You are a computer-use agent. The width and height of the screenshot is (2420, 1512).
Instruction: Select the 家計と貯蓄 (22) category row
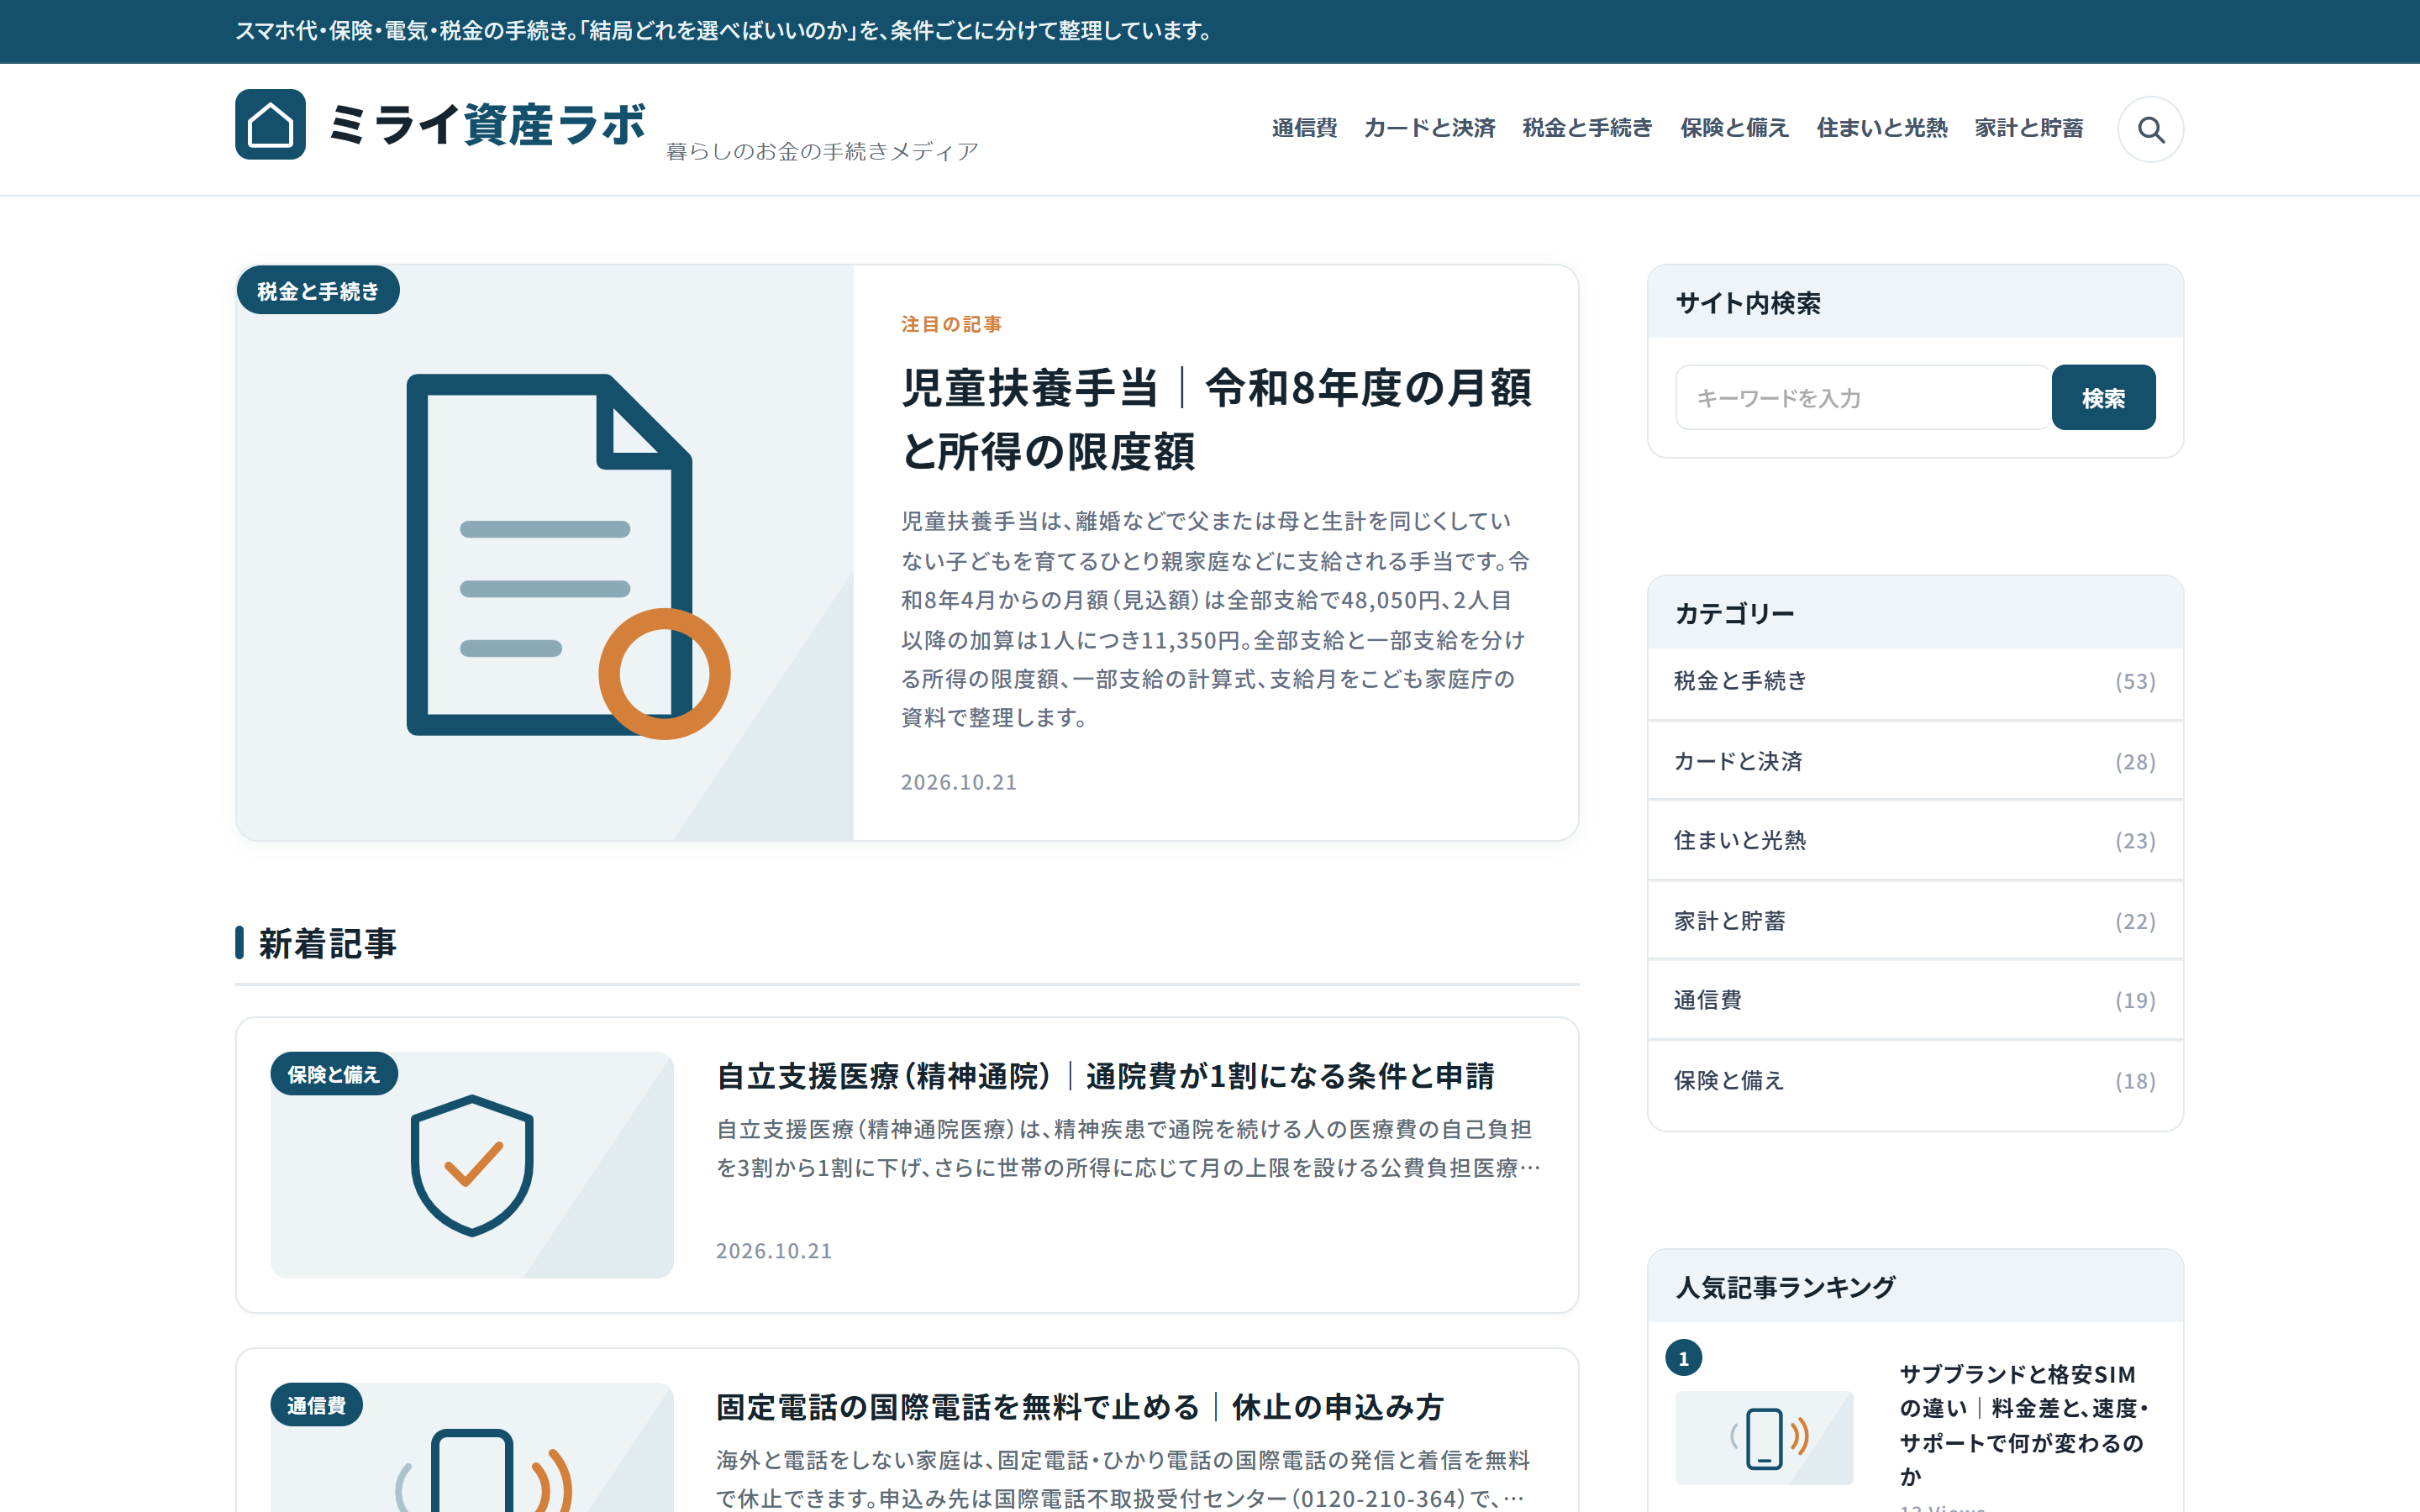coord(1915,921)
